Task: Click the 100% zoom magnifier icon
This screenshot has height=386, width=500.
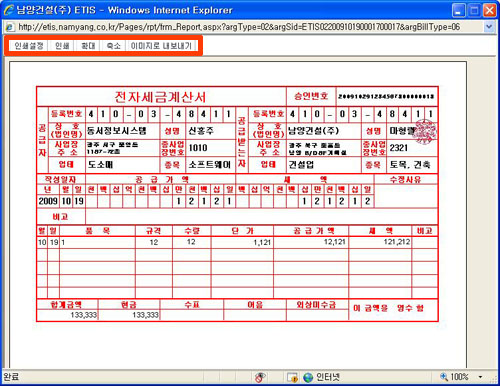Action: (x=444, y=377)
